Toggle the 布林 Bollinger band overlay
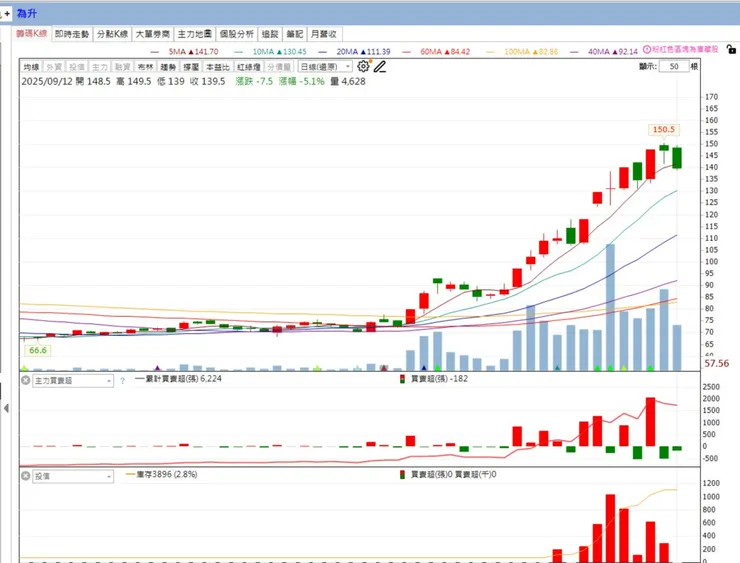 pos(145,67)
